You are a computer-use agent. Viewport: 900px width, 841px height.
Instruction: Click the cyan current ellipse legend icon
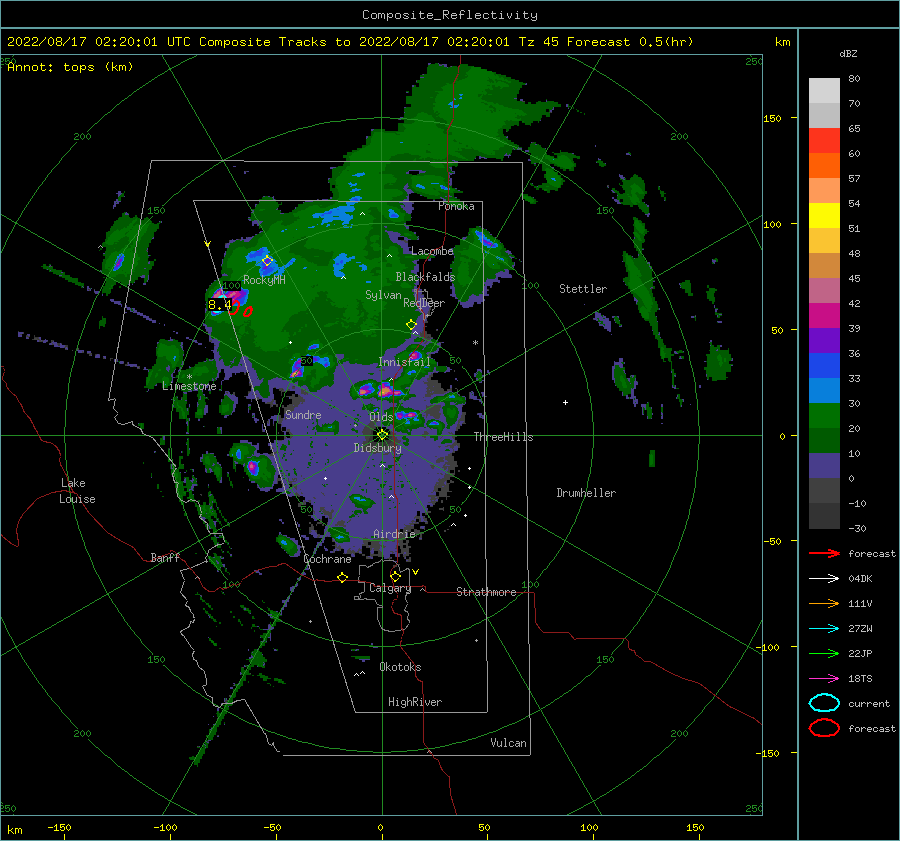pyautogui.click(x=824, y=703)
